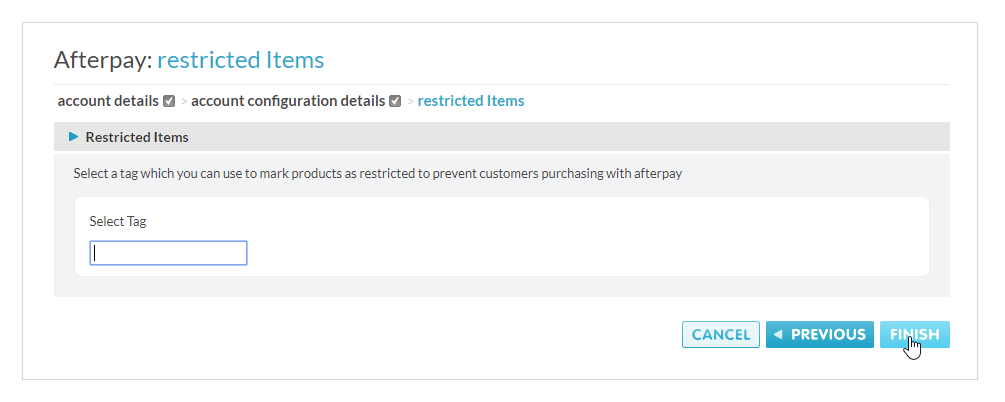Viewport: 1005px width, 402px height.
Task: Click the Select Tag field label
Action: coord(118,221)
